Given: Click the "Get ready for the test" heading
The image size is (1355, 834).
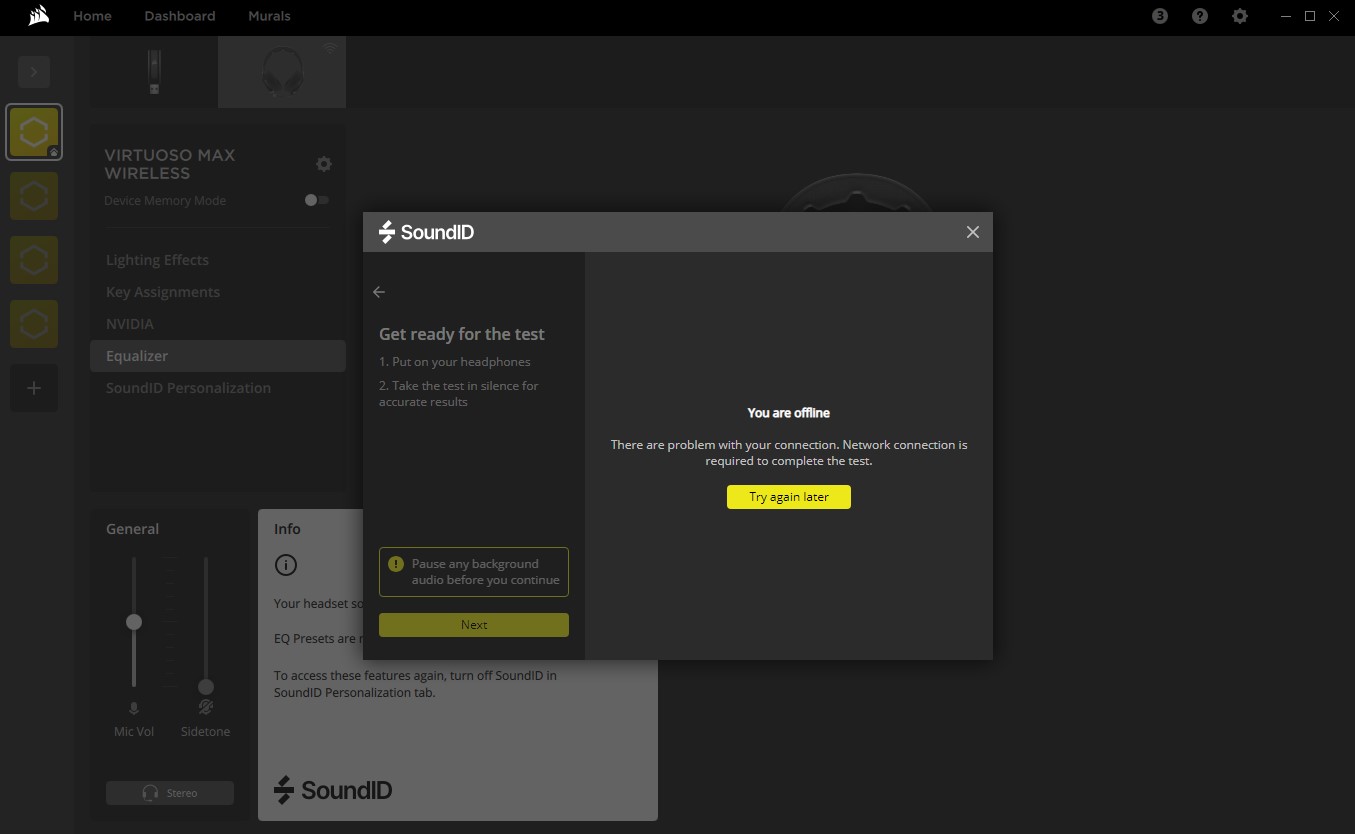Looking at the screenshot, I should pos(462,334).
